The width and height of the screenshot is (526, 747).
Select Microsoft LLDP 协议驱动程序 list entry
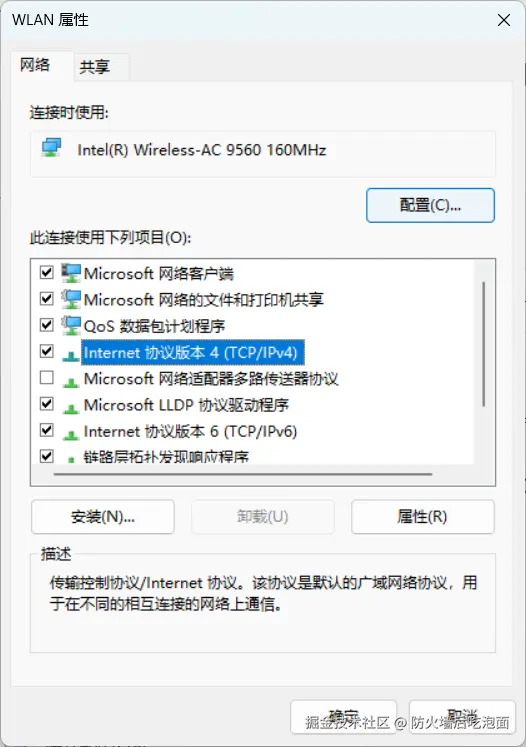[186, 405]
